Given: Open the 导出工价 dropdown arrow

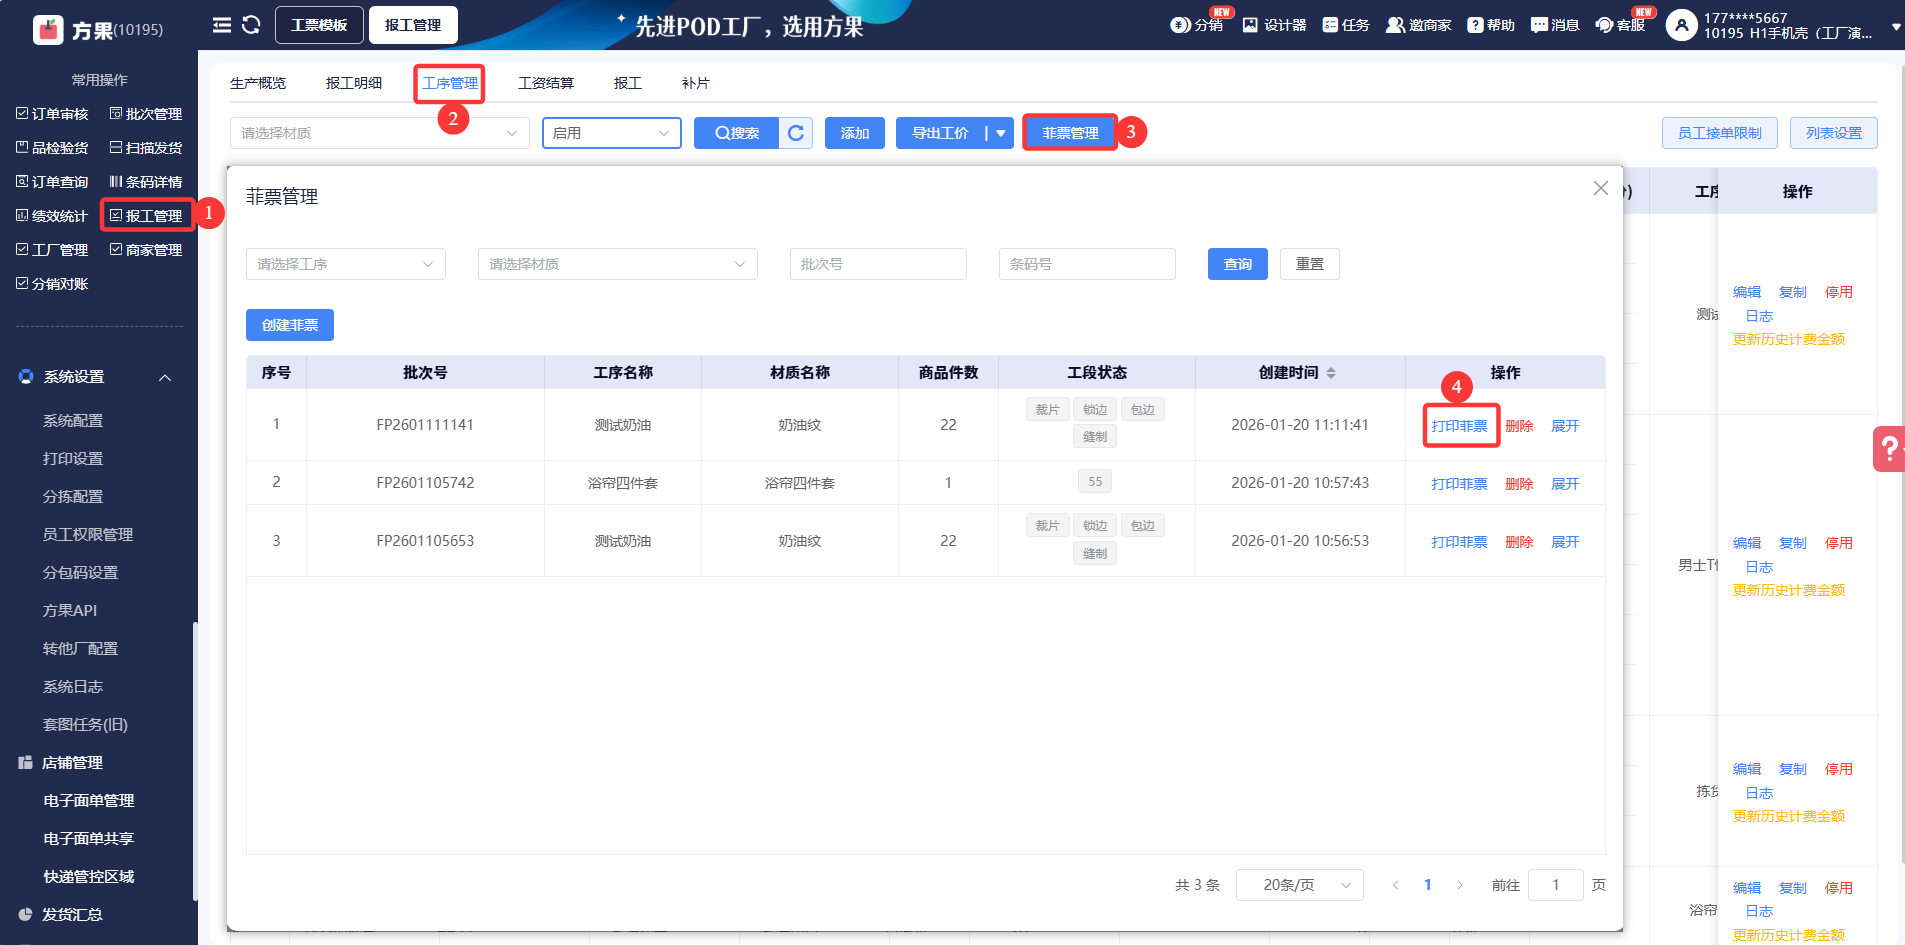Looking at the screenshot, I should (x=1000, y=133).
